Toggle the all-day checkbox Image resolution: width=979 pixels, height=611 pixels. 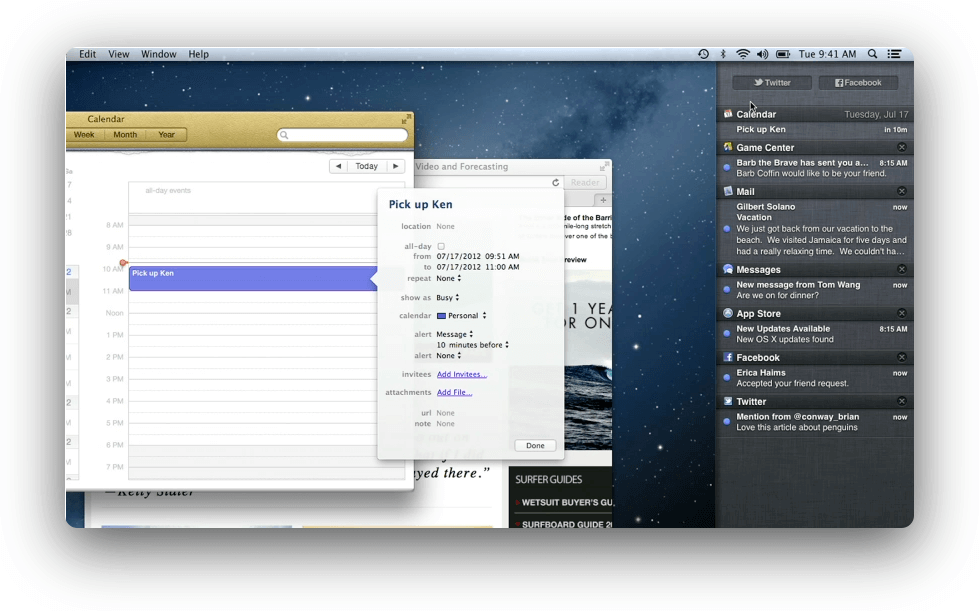tap(441, 247)
